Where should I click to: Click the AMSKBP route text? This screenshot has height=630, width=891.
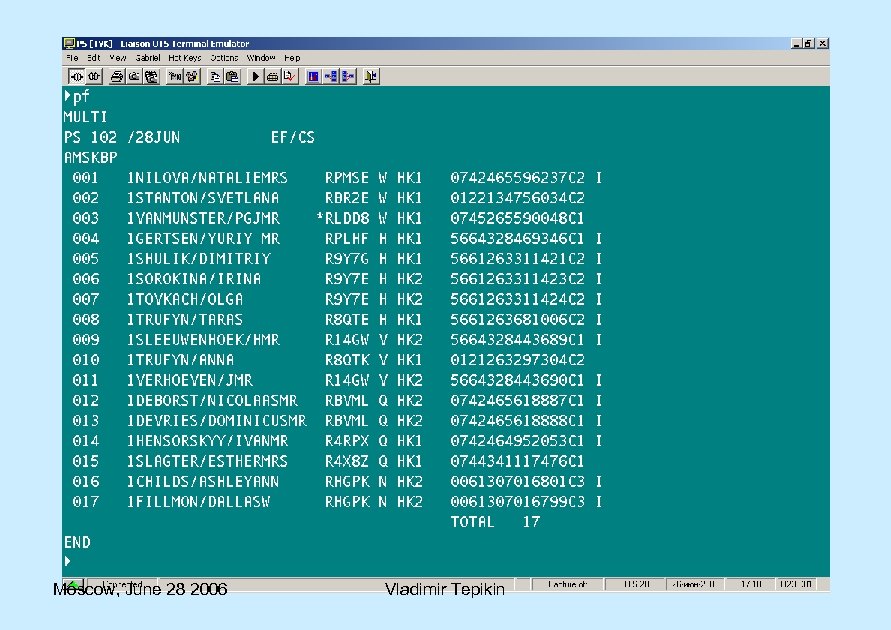90,158
